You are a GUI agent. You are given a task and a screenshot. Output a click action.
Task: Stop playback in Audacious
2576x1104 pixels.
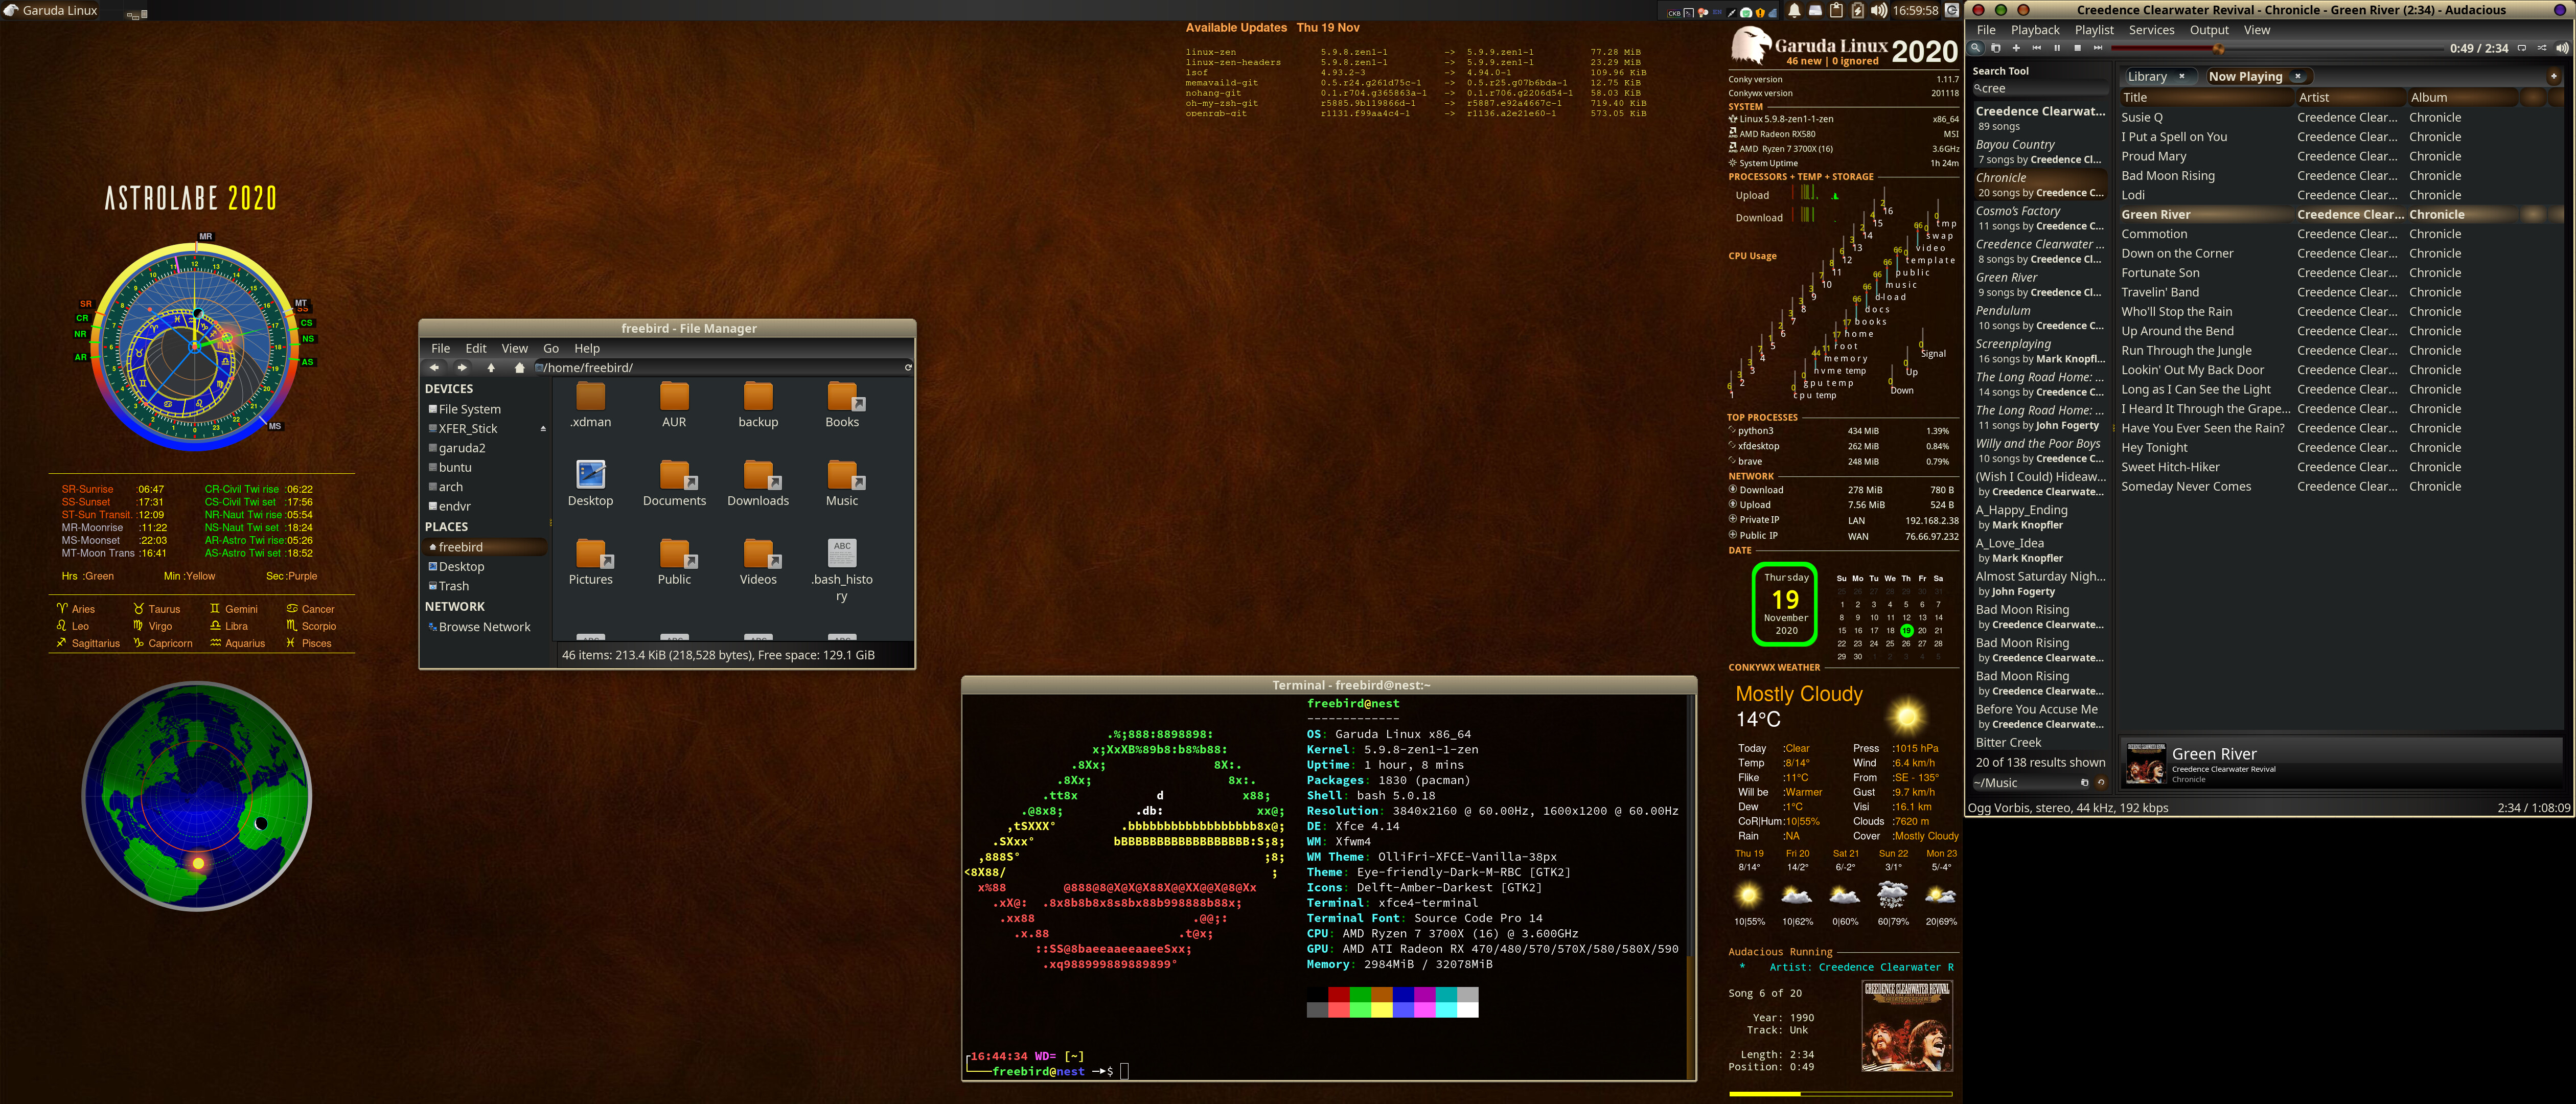pyautogui.click(x=2077, y=48)
